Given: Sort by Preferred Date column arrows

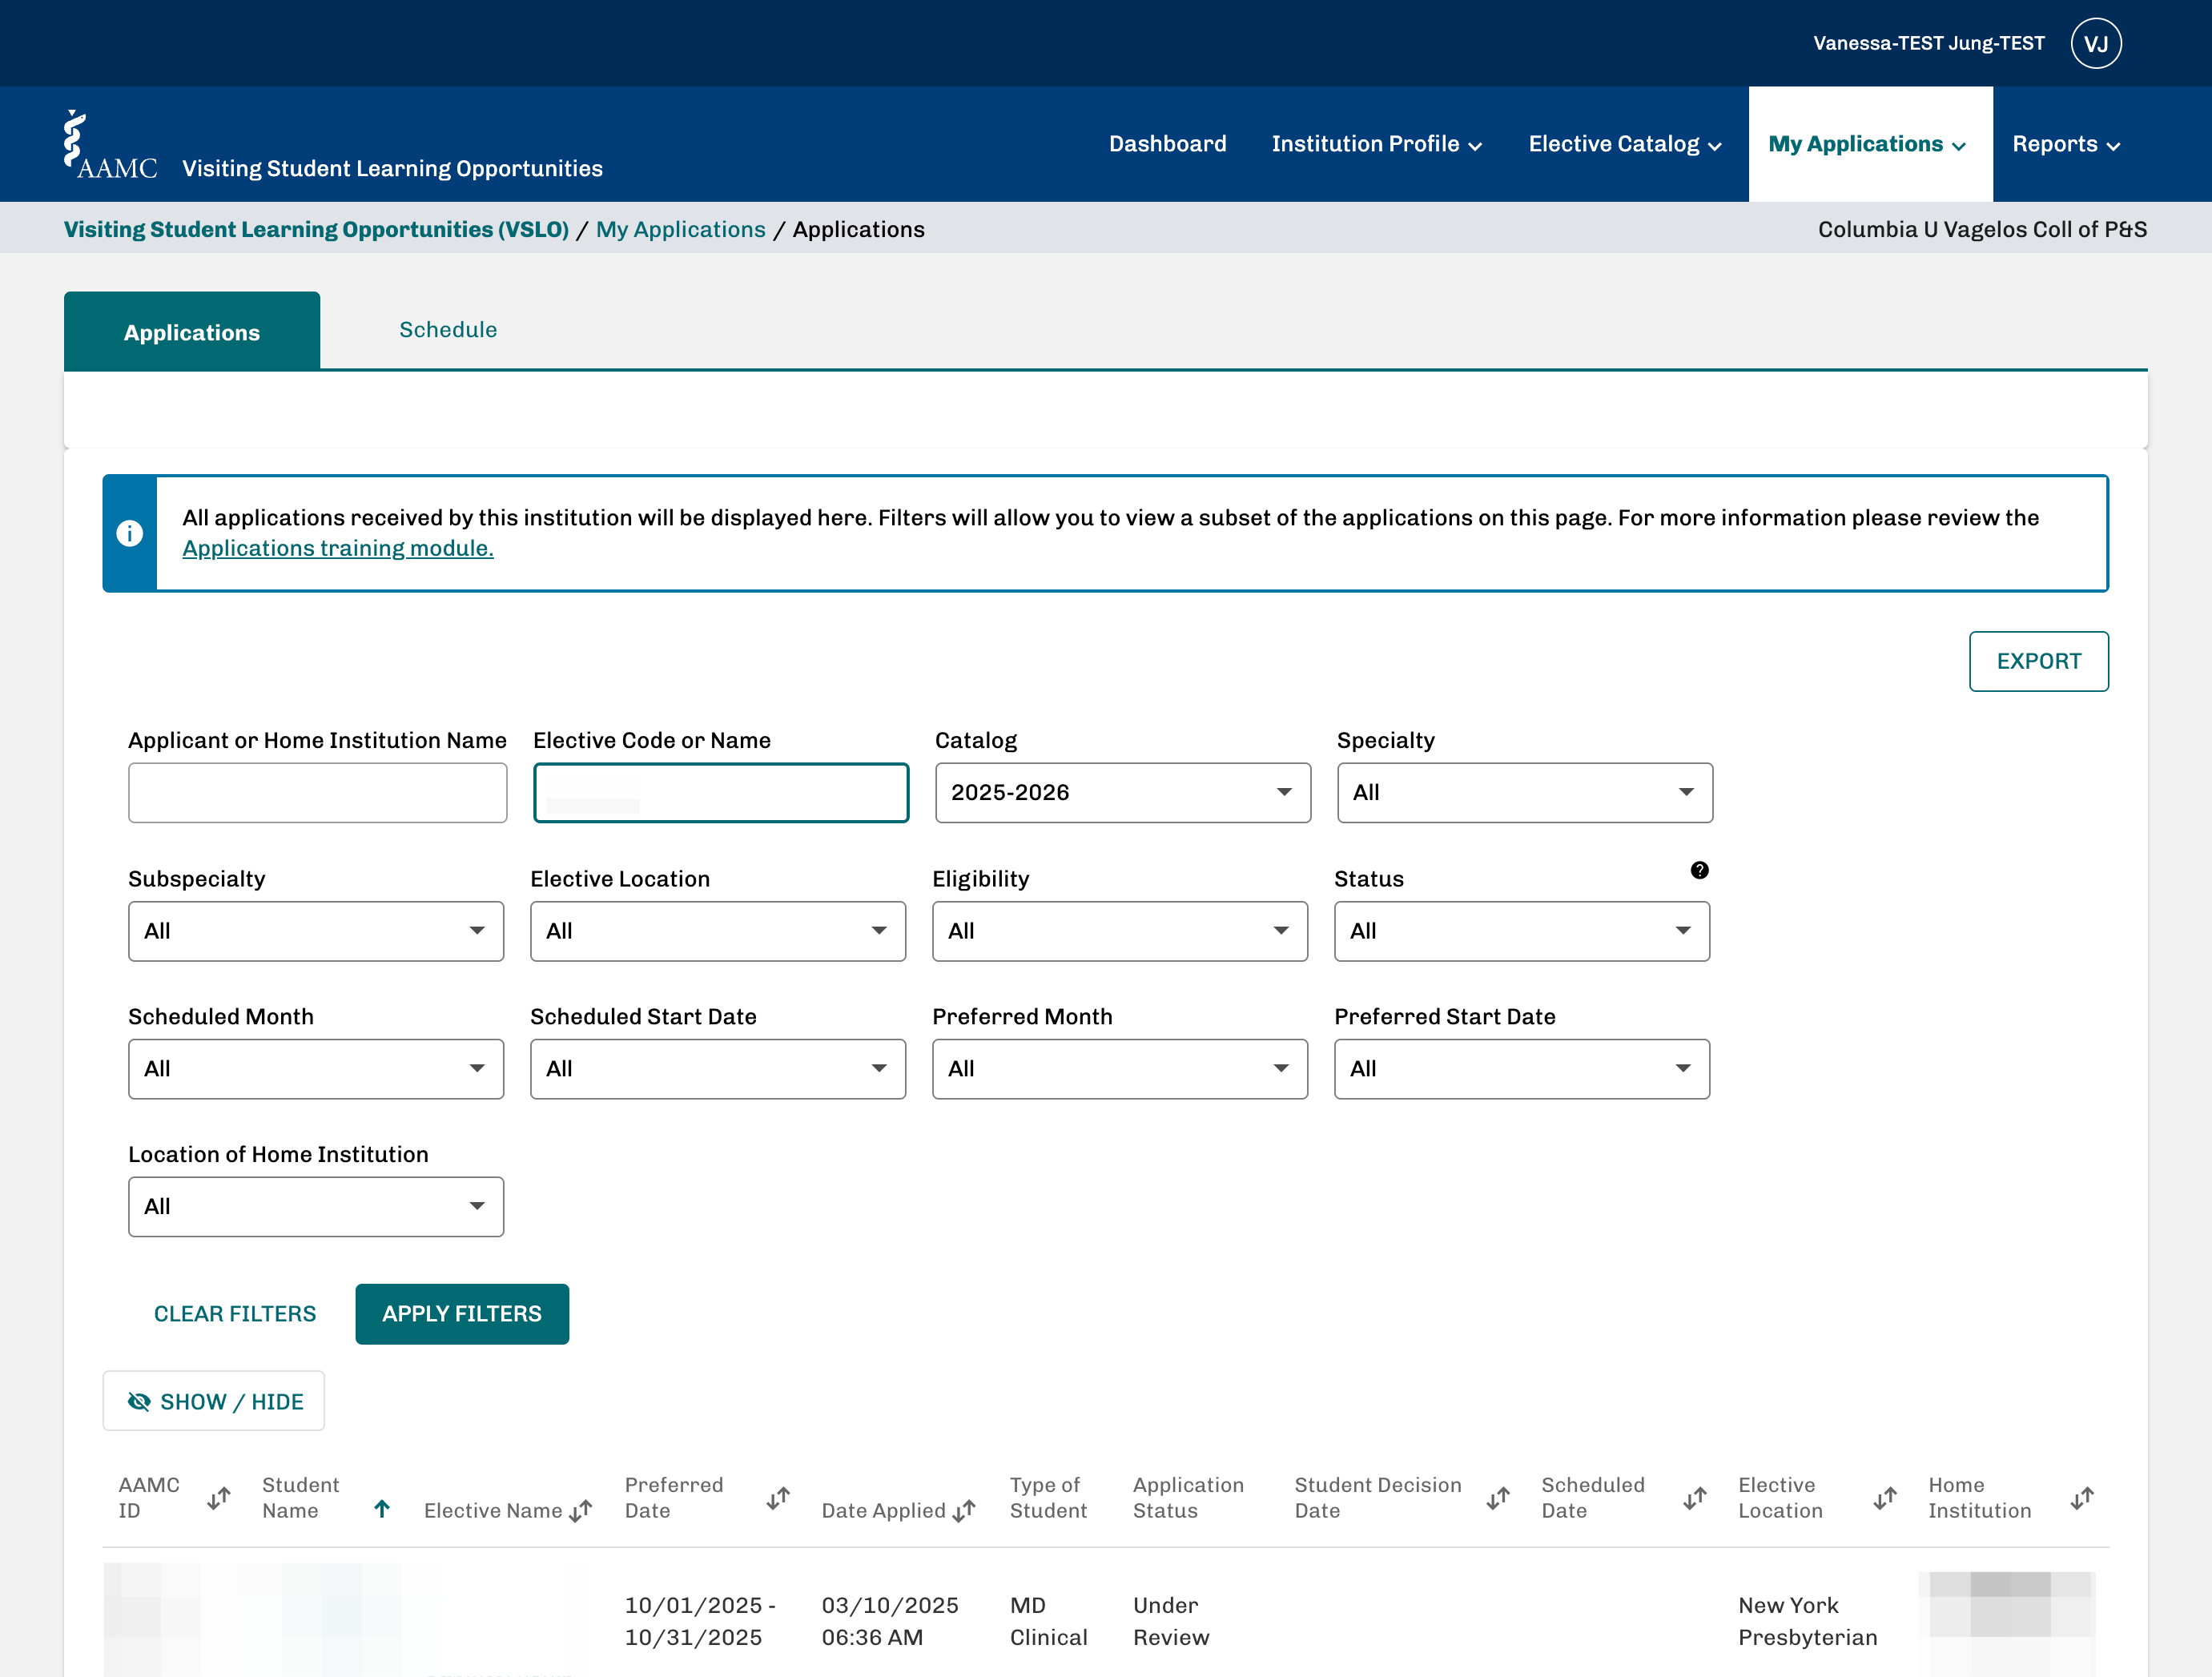Looking at the screenshot, I should click(x=779, y=1498).
